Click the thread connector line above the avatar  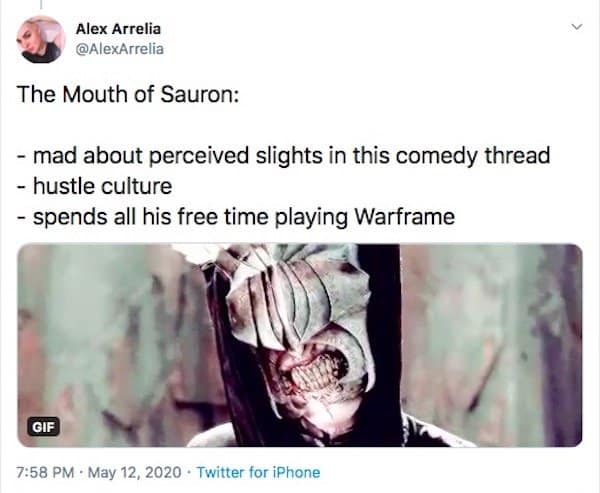[x=40, y=4]
